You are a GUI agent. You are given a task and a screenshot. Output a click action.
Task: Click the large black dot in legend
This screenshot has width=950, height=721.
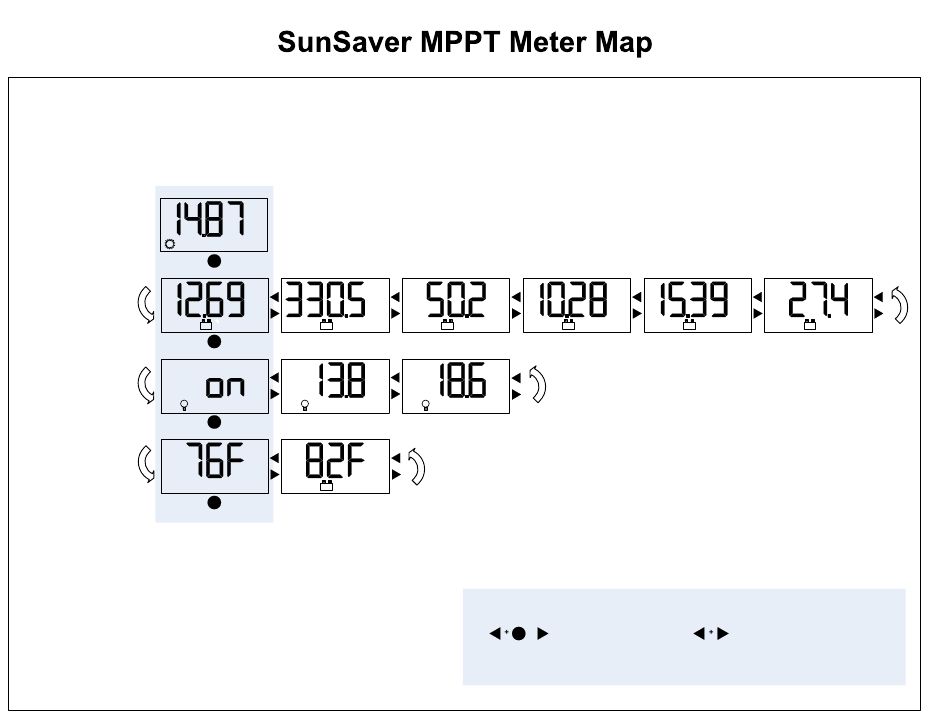[x=519, y=633]
